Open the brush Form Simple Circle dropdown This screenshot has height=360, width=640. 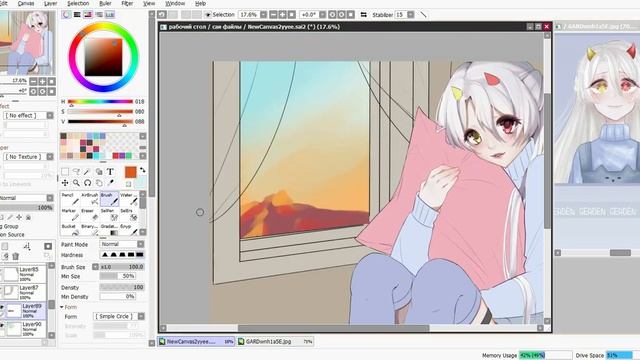tap(141, 316)
